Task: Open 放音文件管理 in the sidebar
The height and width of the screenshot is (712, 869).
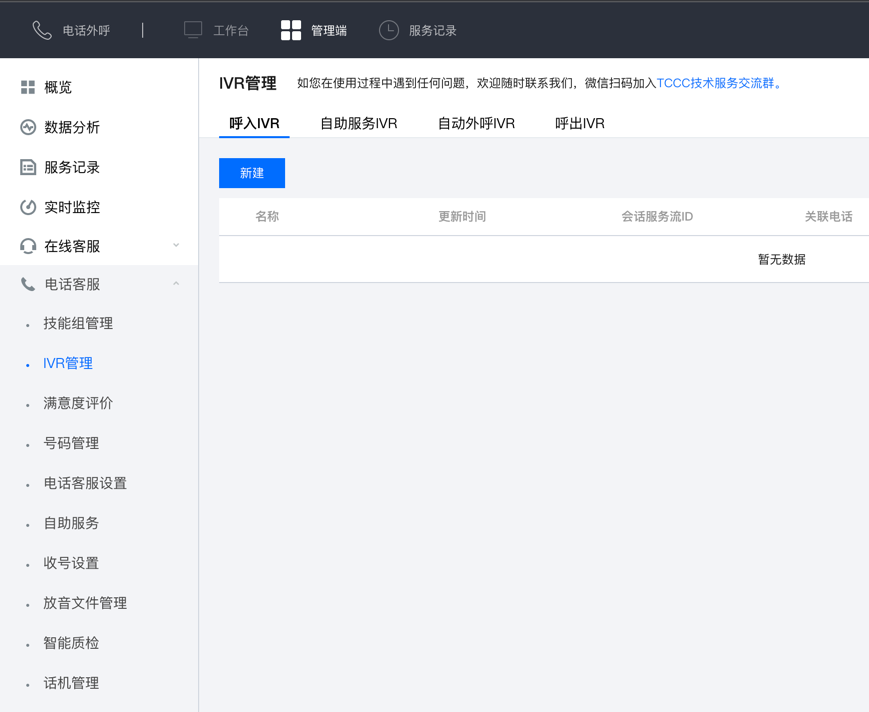Action: 85,604
